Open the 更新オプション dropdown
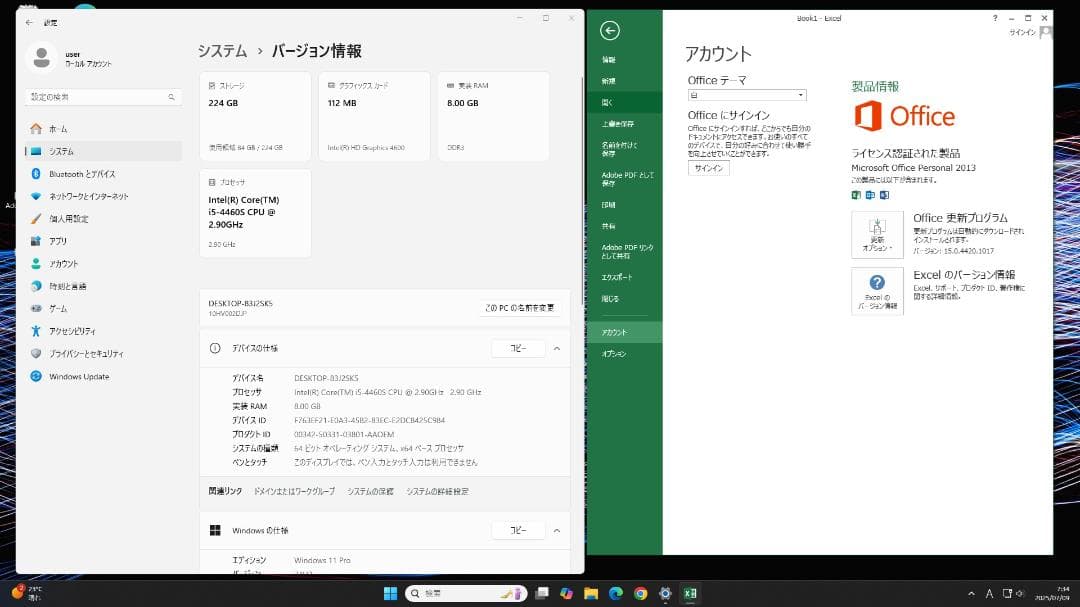The image size is (1080, 607). click(877, 235)
